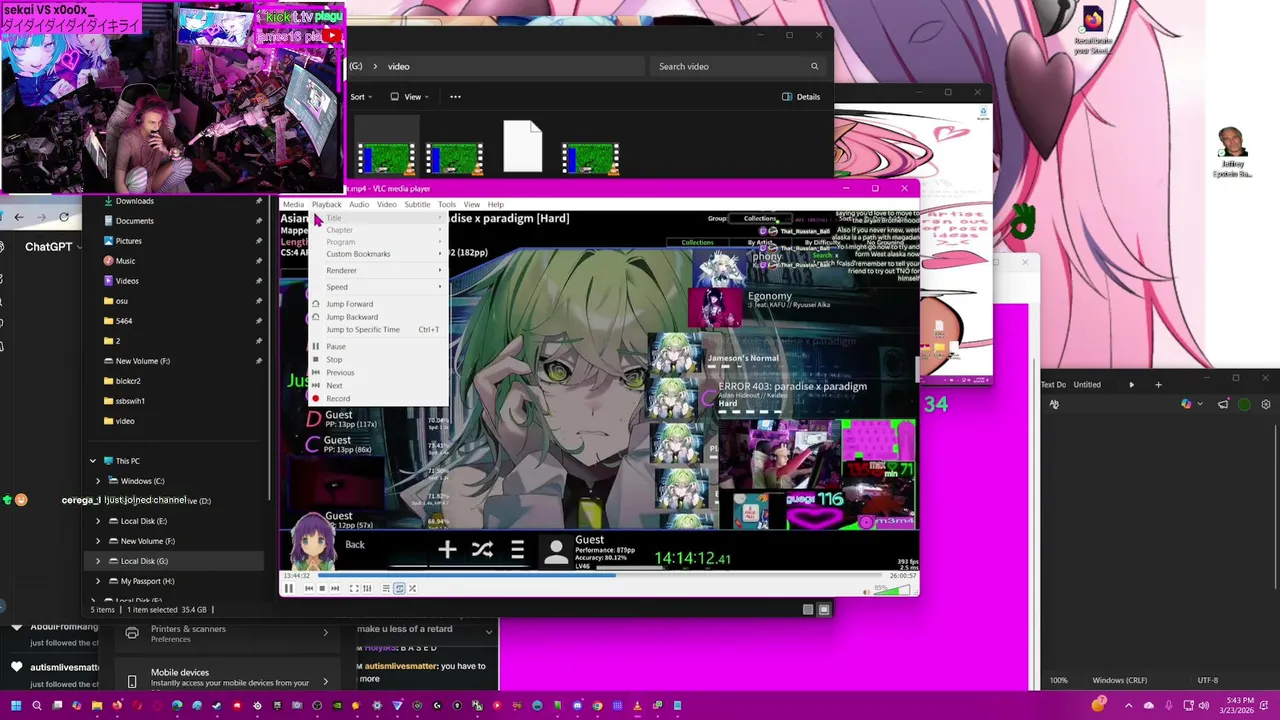Add a new tab in Notepad
Screen dimensions: 1280x720
[x=1158, y=384]
